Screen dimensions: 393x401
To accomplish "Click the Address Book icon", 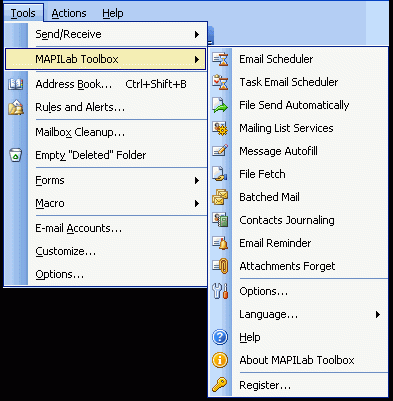I will [x=16, y=84].
